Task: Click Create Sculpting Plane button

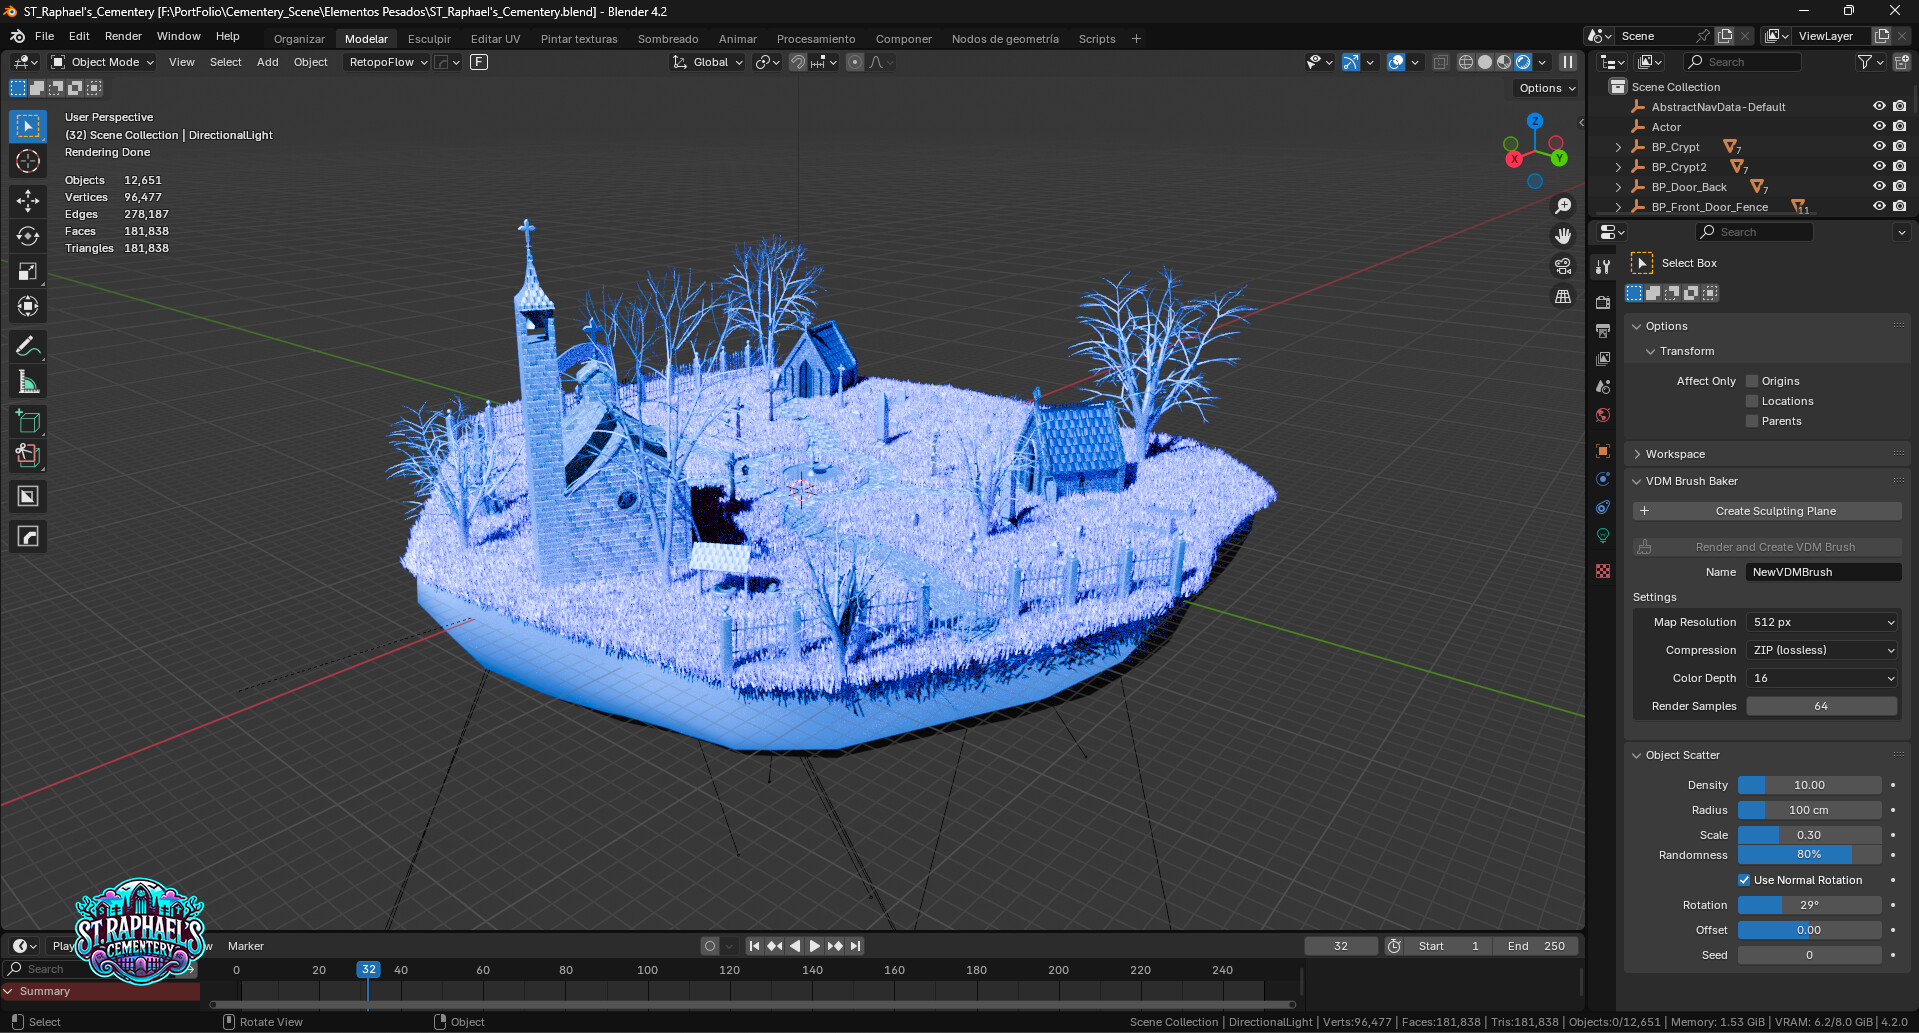Action: pyautogui.click(x=1766, y=510)
